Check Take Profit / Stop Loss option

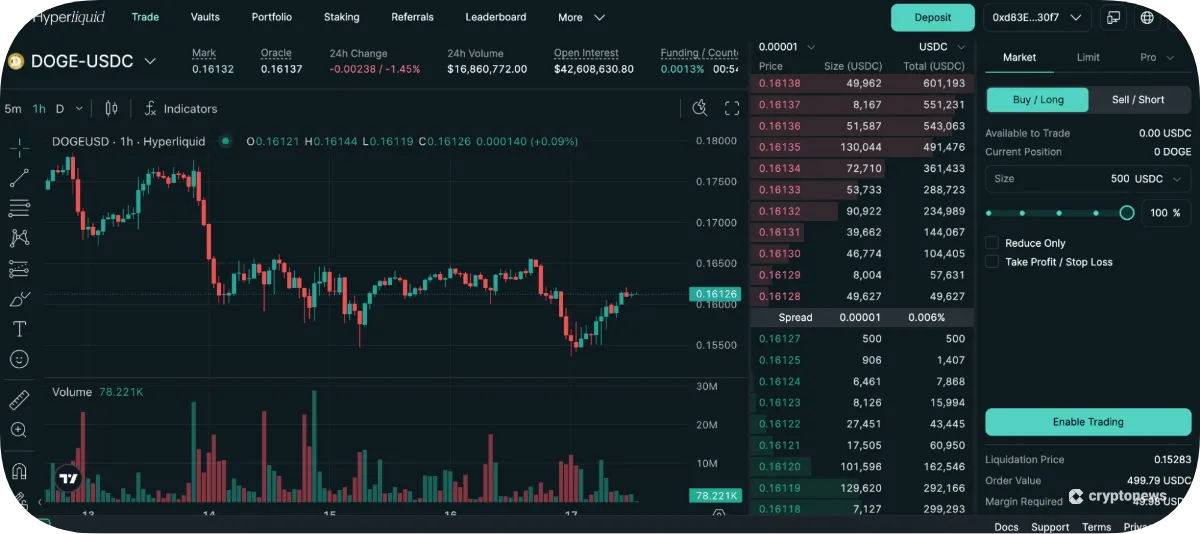[x=992, y=262]
